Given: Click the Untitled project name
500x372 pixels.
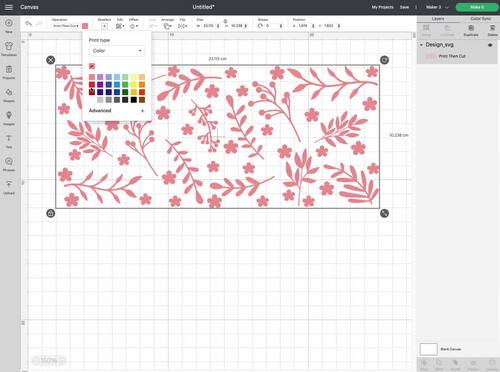Looking at the screenshot, I should tap(203, 7).
